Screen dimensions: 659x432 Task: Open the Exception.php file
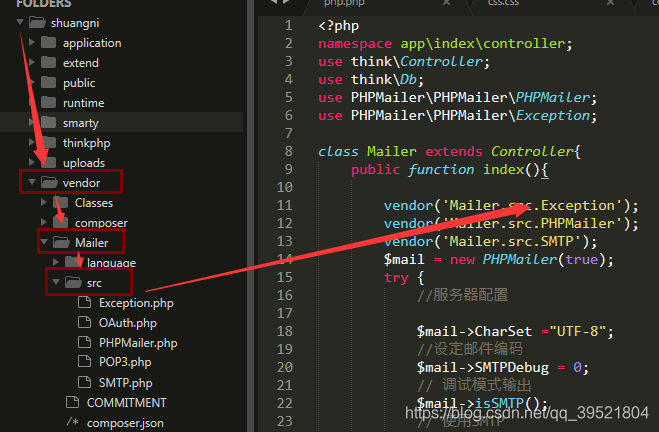pos(136,303)
